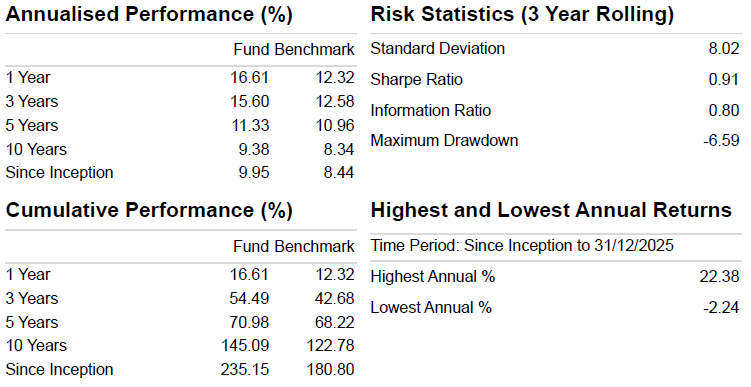Click cumulative 5 Years benchmark value 68.22
The image size is (751, 387).
tap(335, 322)
